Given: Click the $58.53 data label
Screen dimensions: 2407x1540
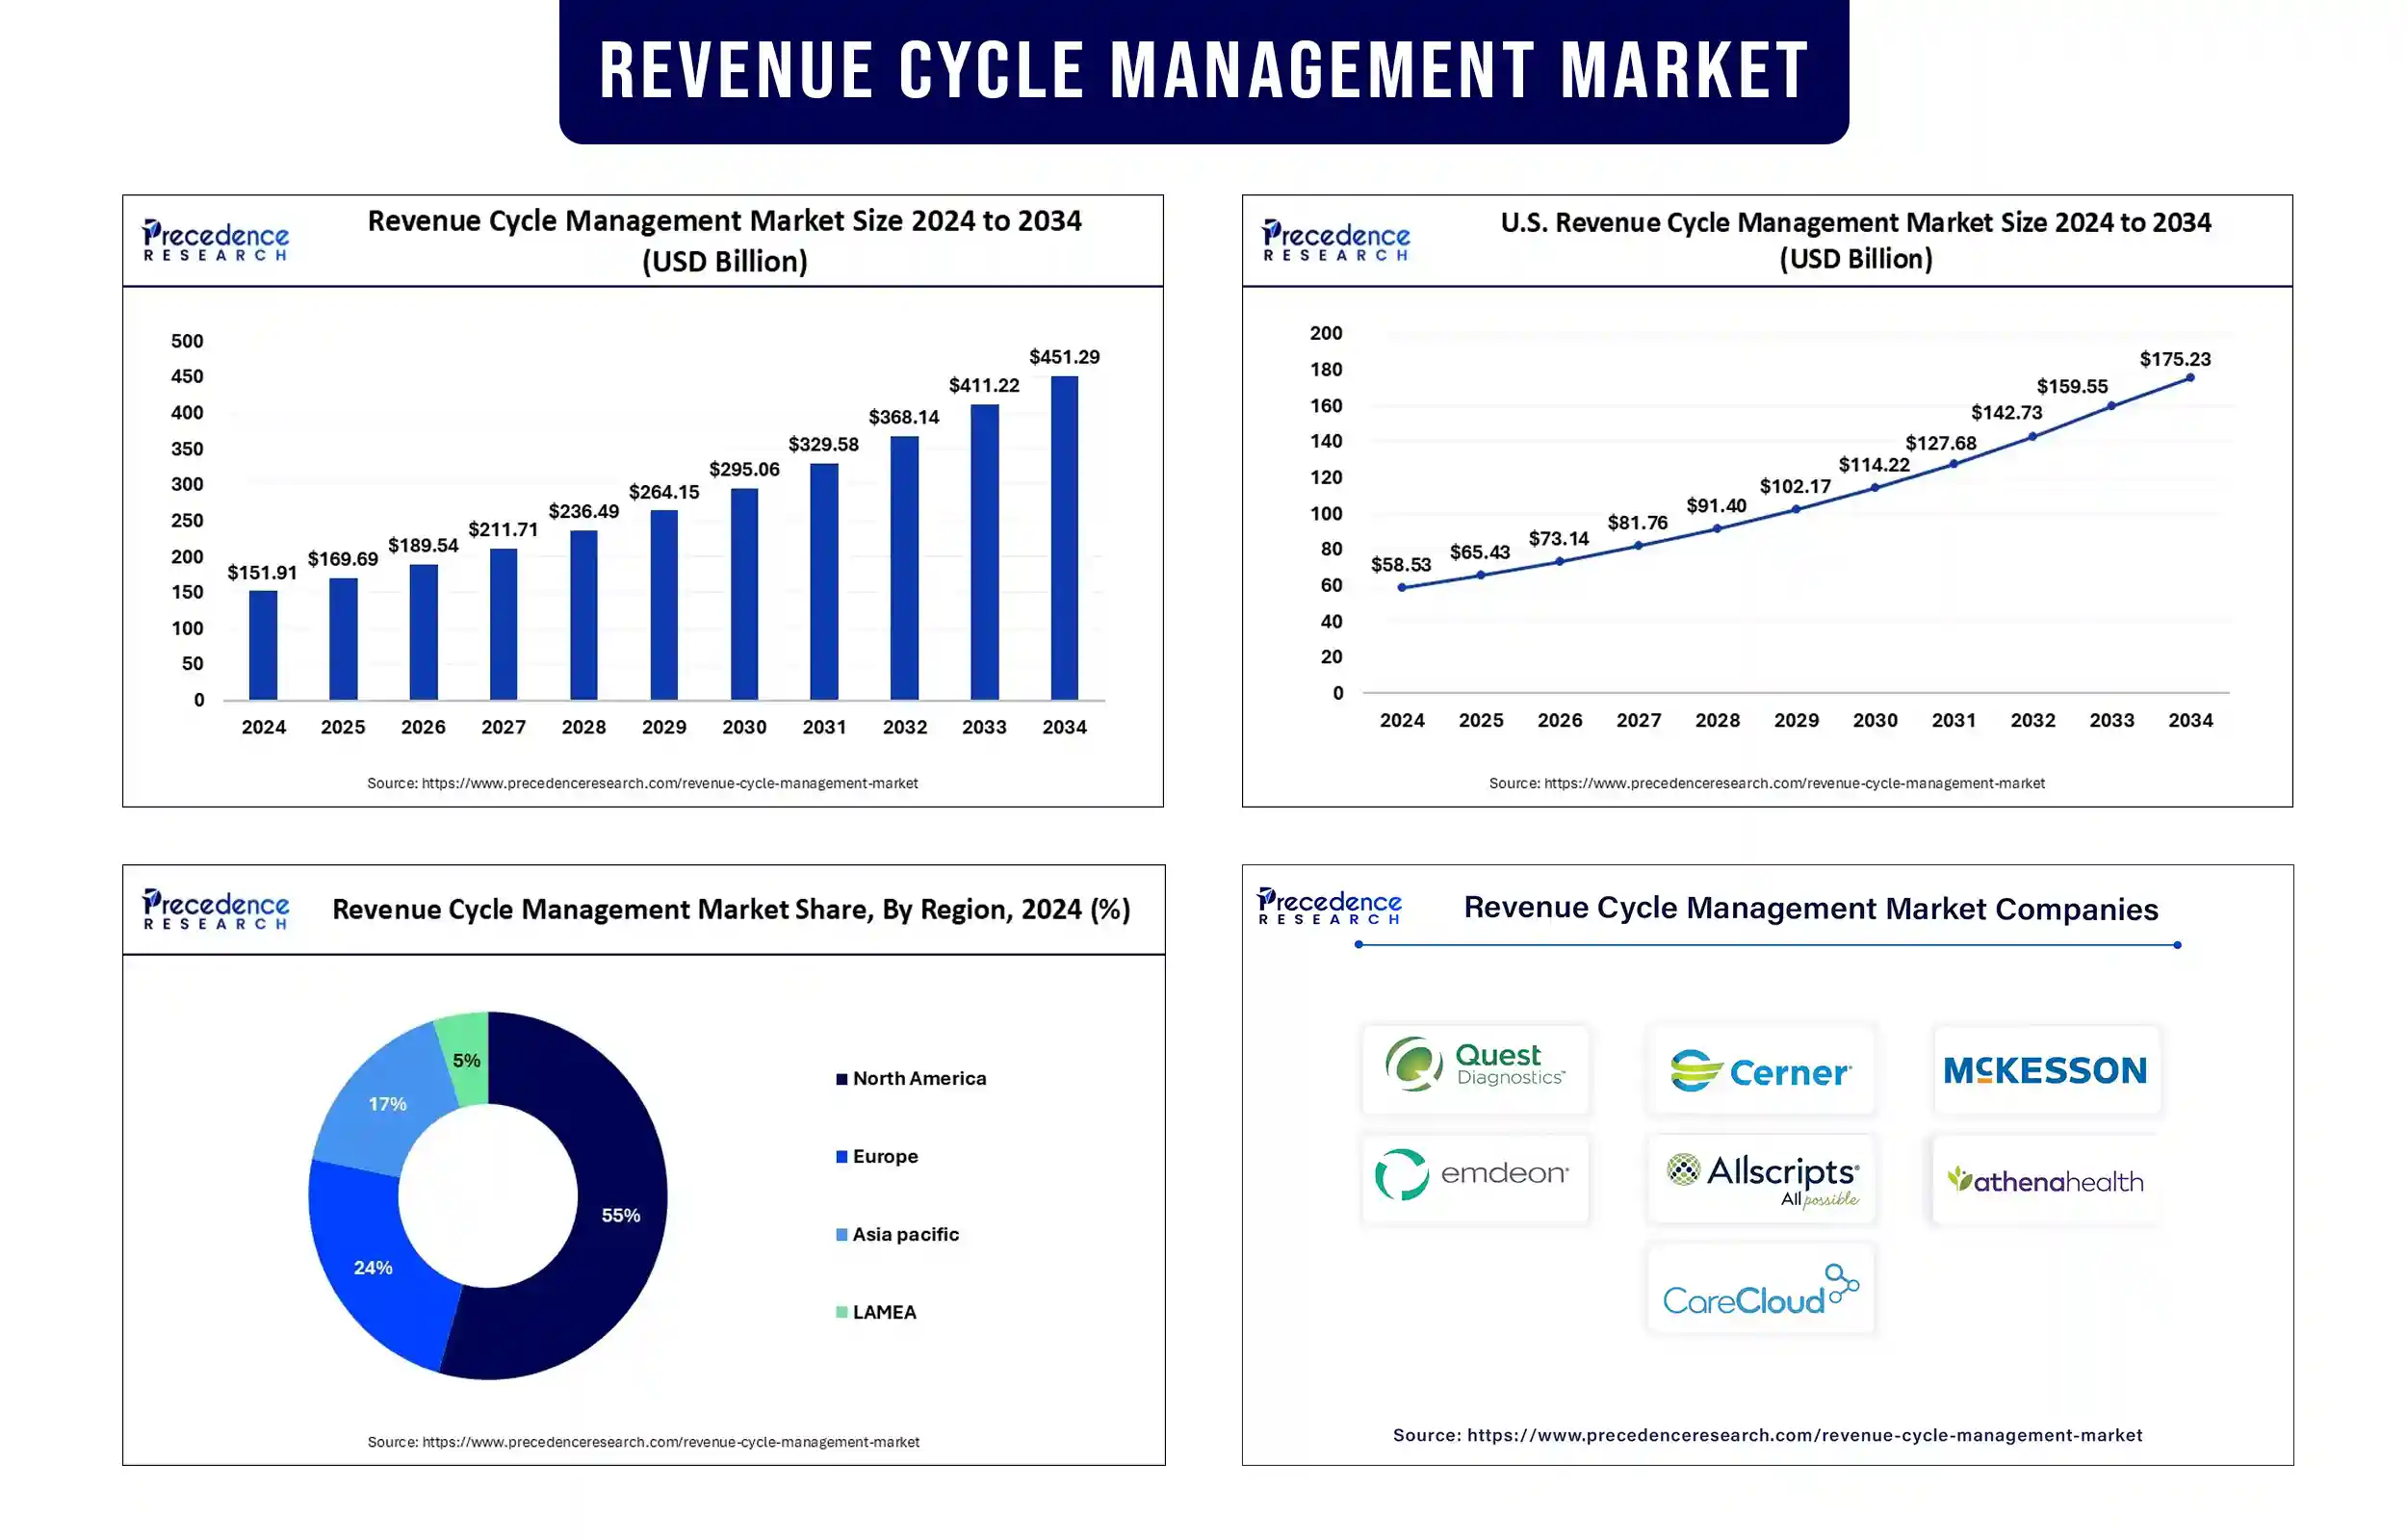Looking at the screenshot, I should [x=1400, y=565].
